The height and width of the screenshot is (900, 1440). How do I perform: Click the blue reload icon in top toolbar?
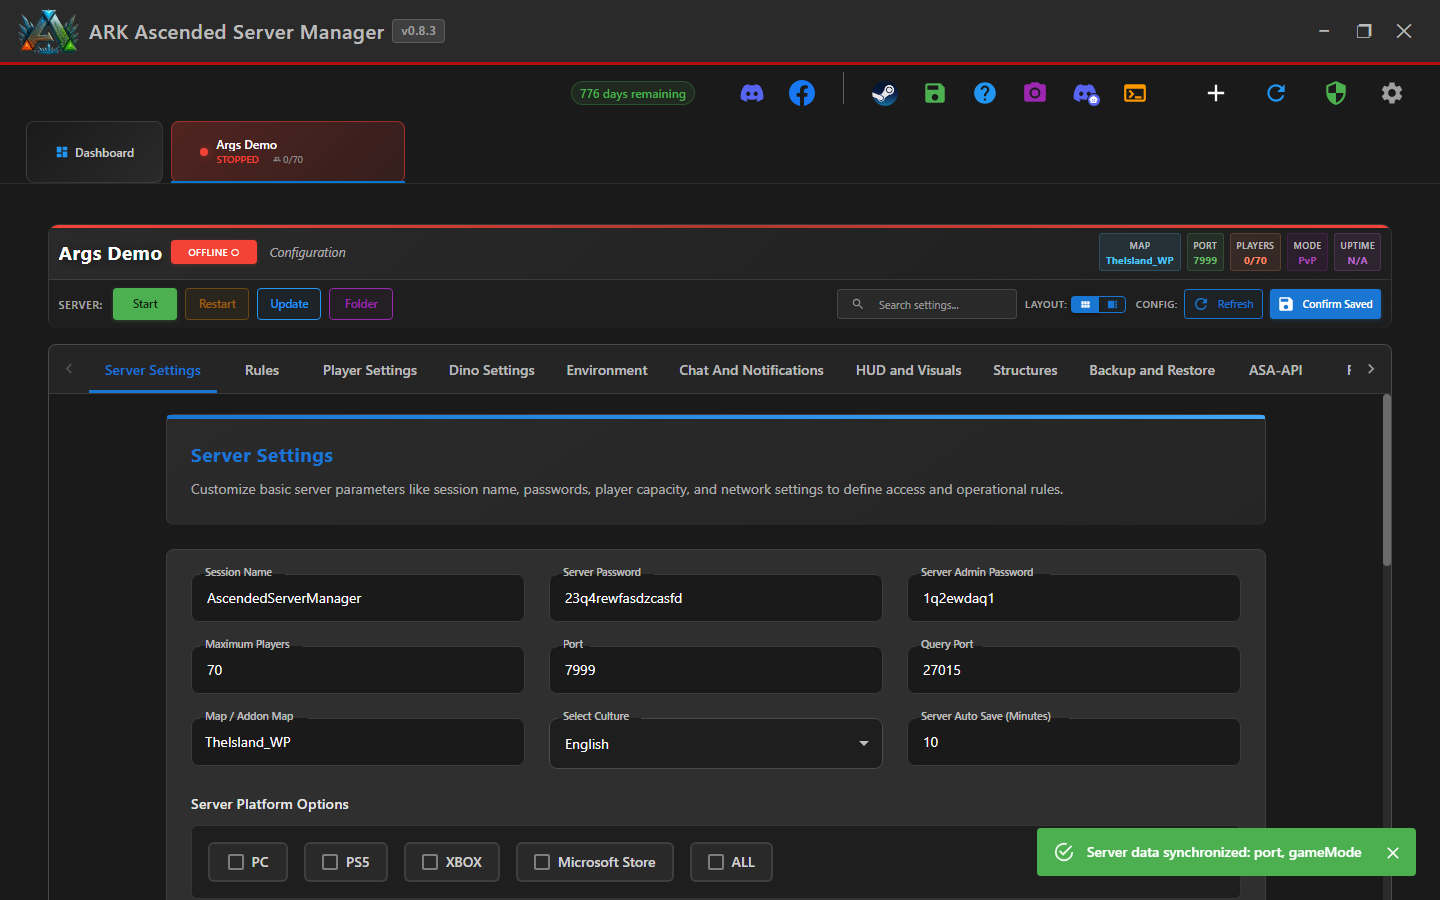pos(1276,93)
